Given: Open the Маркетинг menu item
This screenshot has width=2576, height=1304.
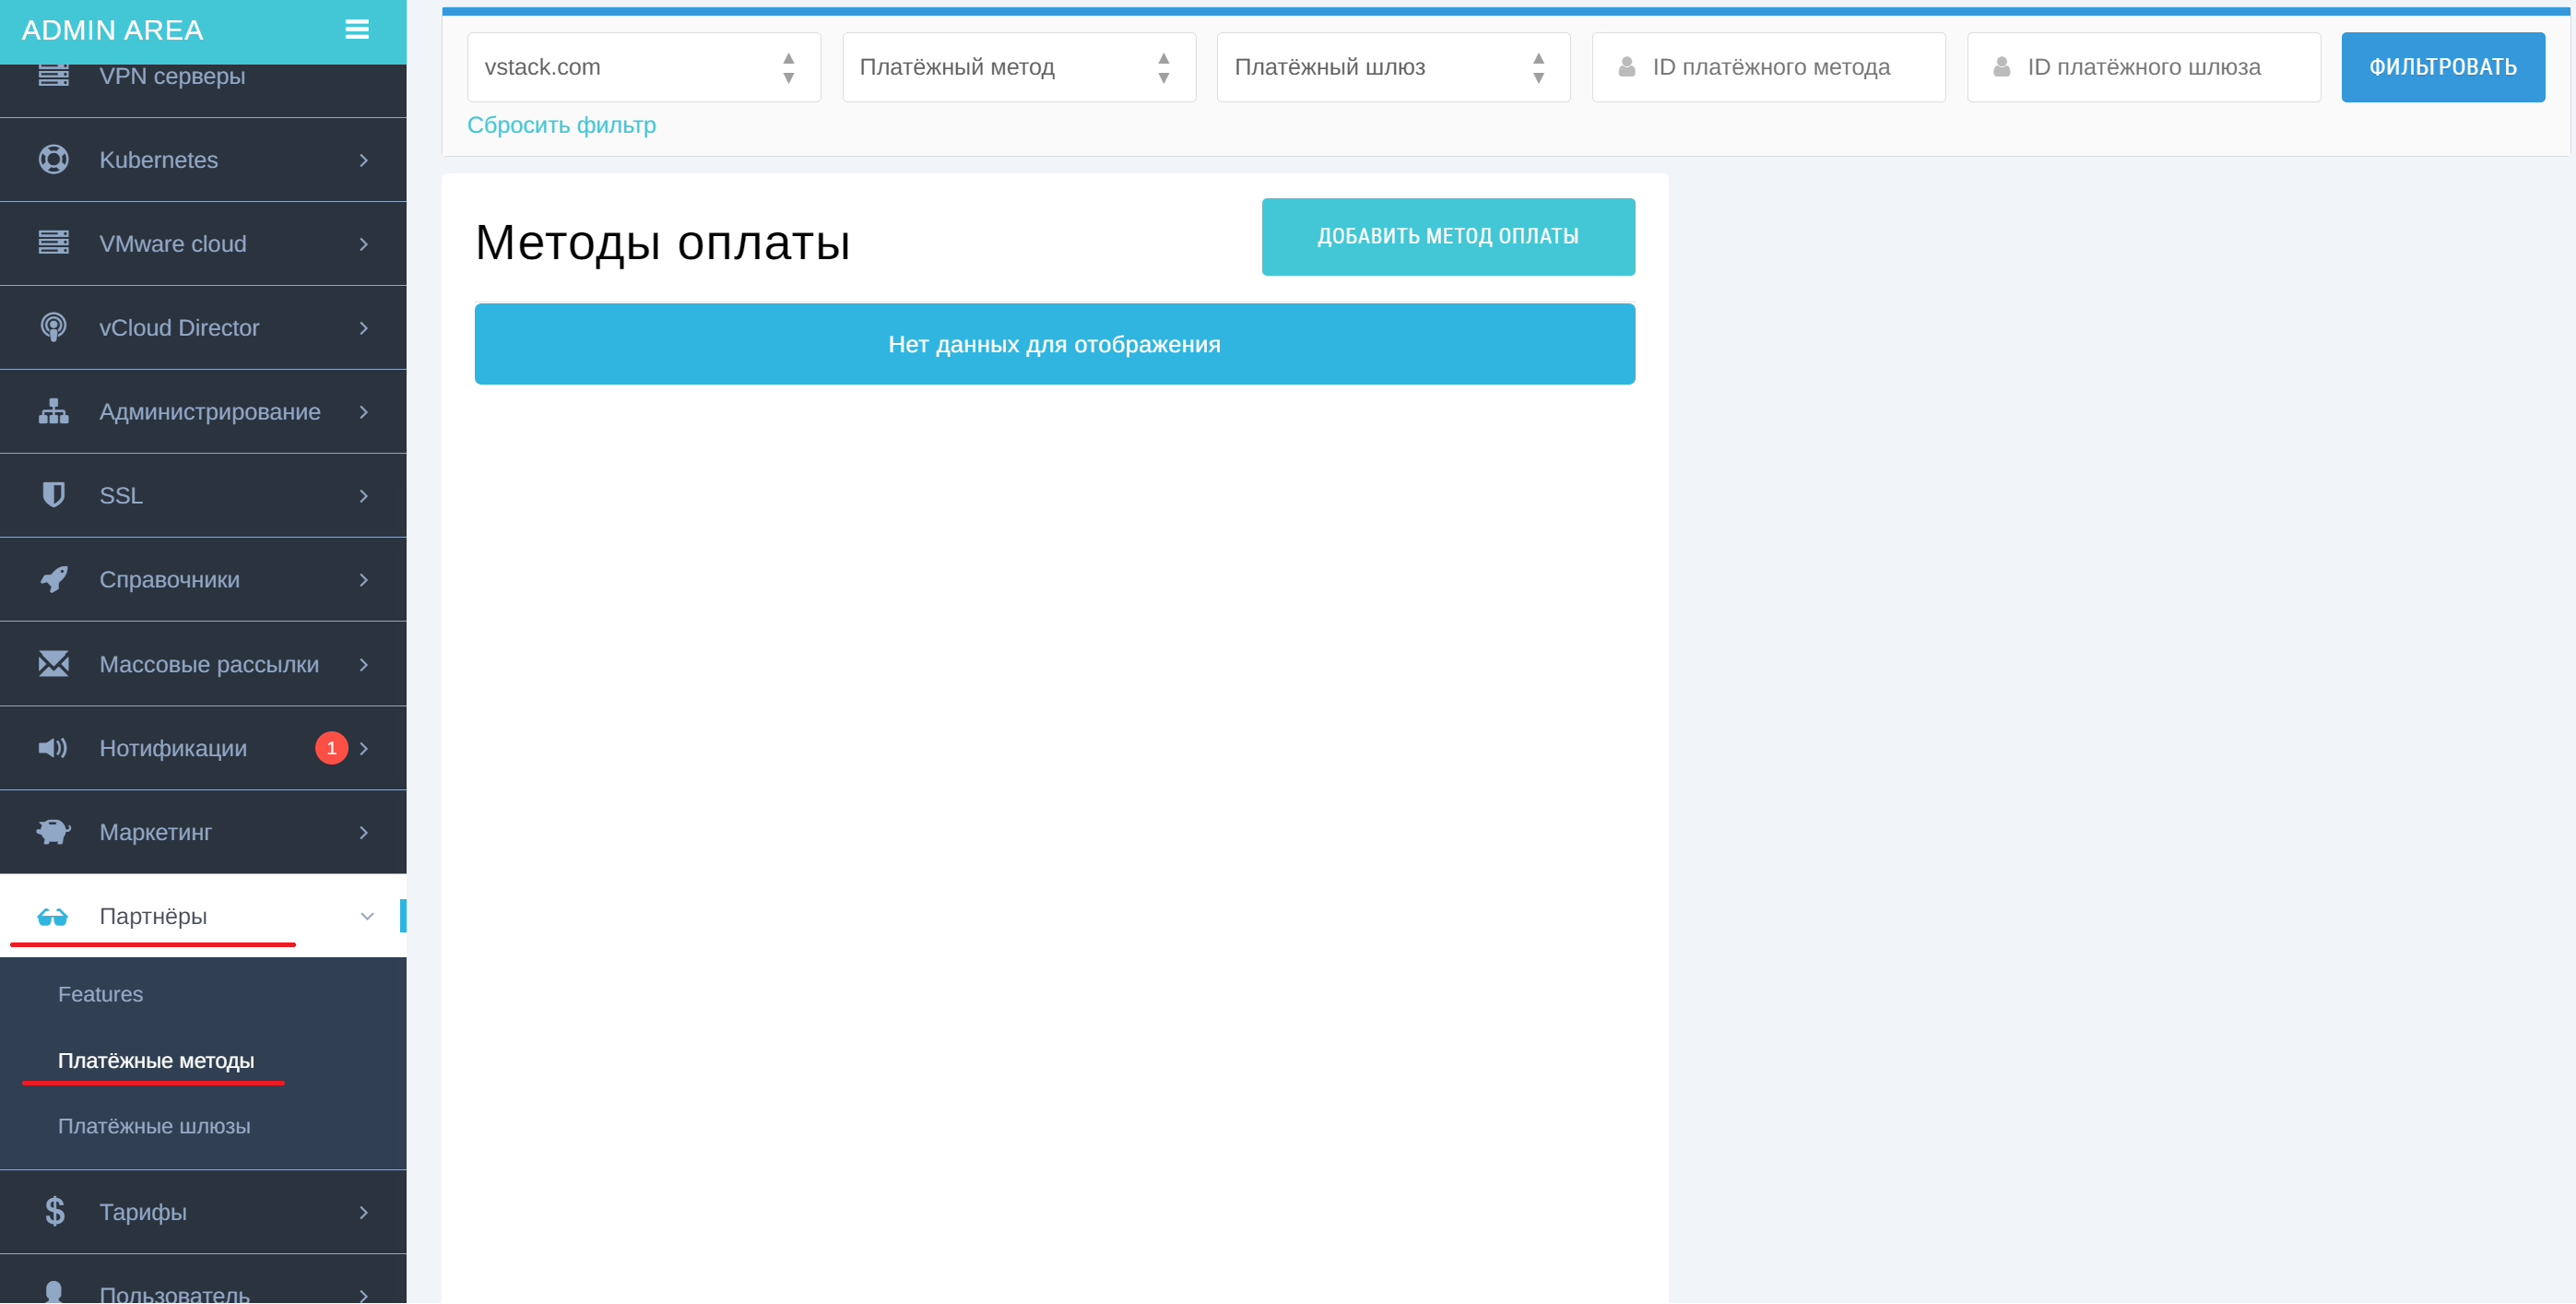Looking at the screenshot, I should pyautogui.click(x=203, y=833).
